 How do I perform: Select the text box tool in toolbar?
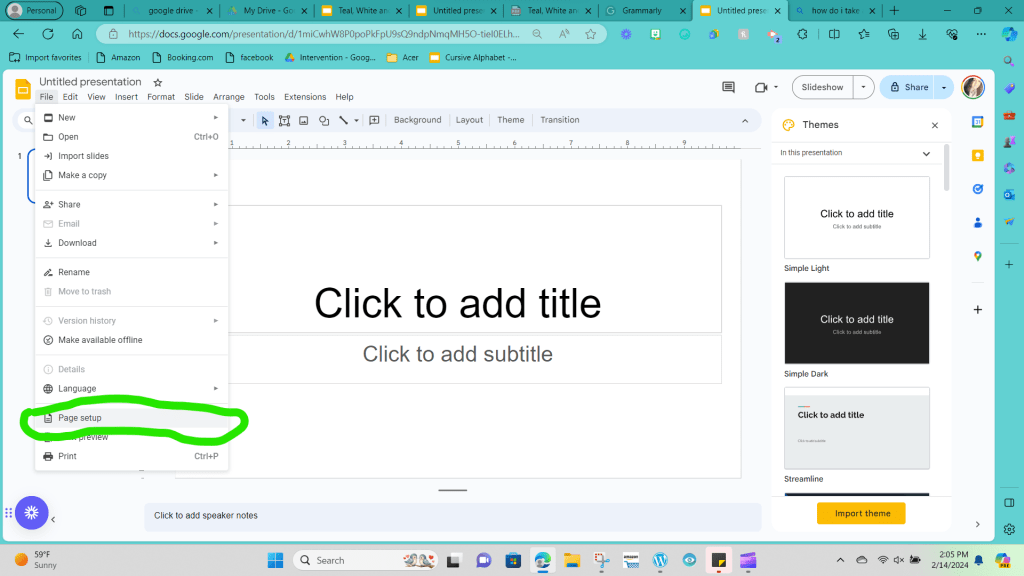pos(285,120)
